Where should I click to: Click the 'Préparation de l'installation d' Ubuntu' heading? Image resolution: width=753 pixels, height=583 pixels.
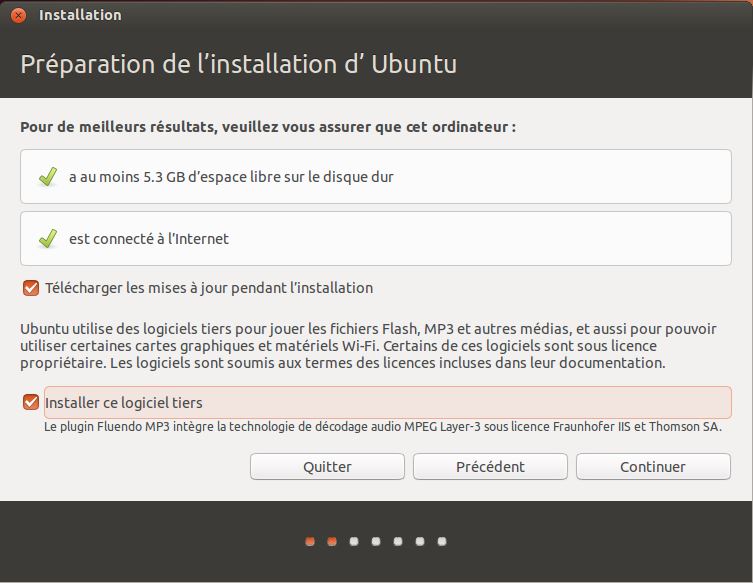pyautogui.click(x=239, y=64)
